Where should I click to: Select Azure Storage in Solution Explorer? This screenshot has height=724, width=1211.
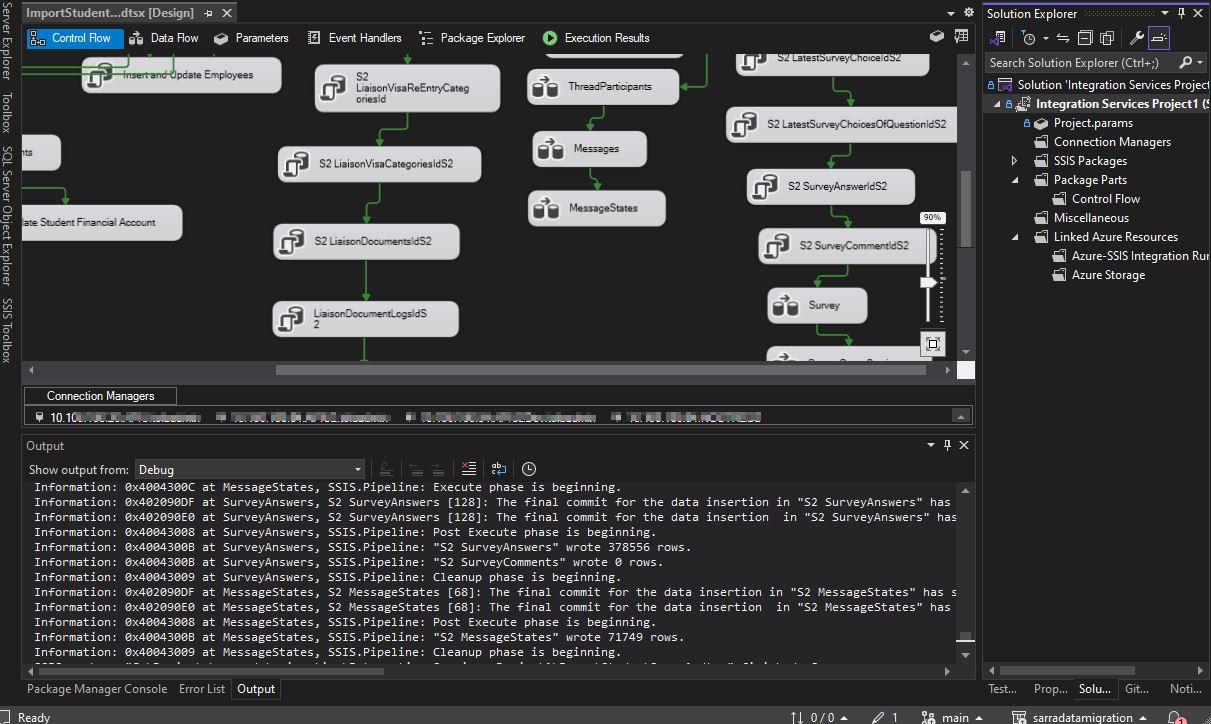(x=1108, y=275)
